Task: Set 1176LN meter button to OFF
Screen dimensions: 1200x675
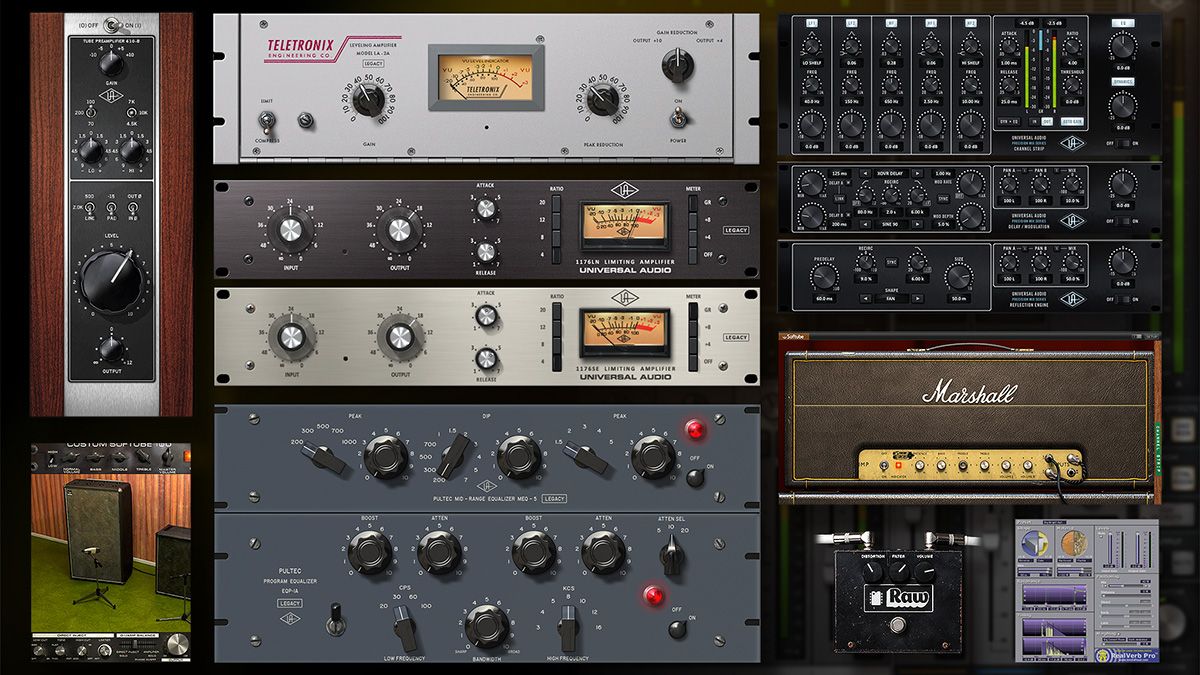Action: [693, 258]
